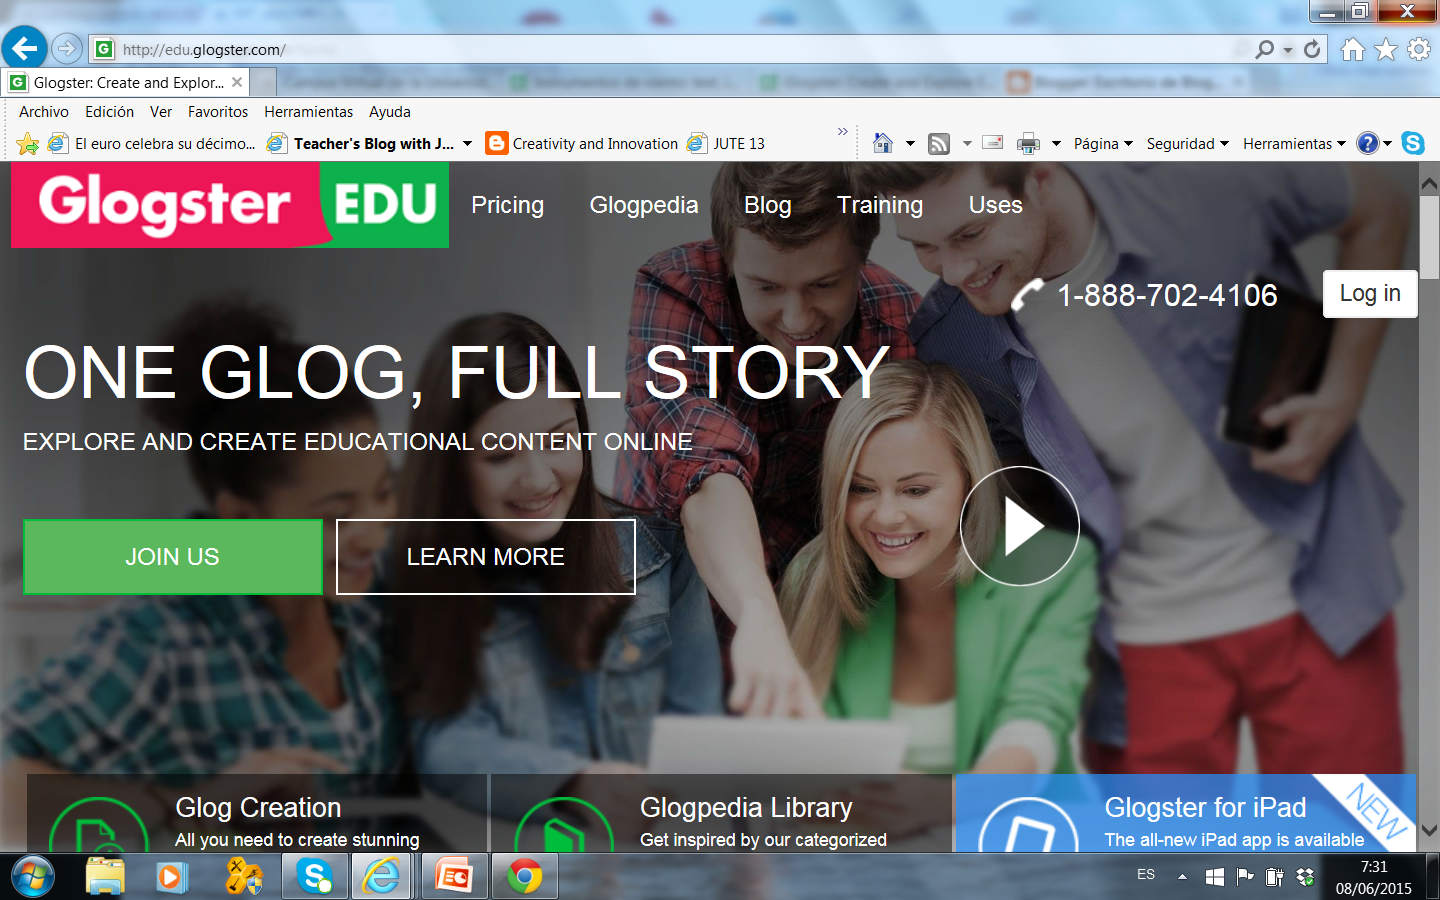This screenshot has width=1440, height=900.
Task: Open the Pricing navigation link
Action: point(508,205)
